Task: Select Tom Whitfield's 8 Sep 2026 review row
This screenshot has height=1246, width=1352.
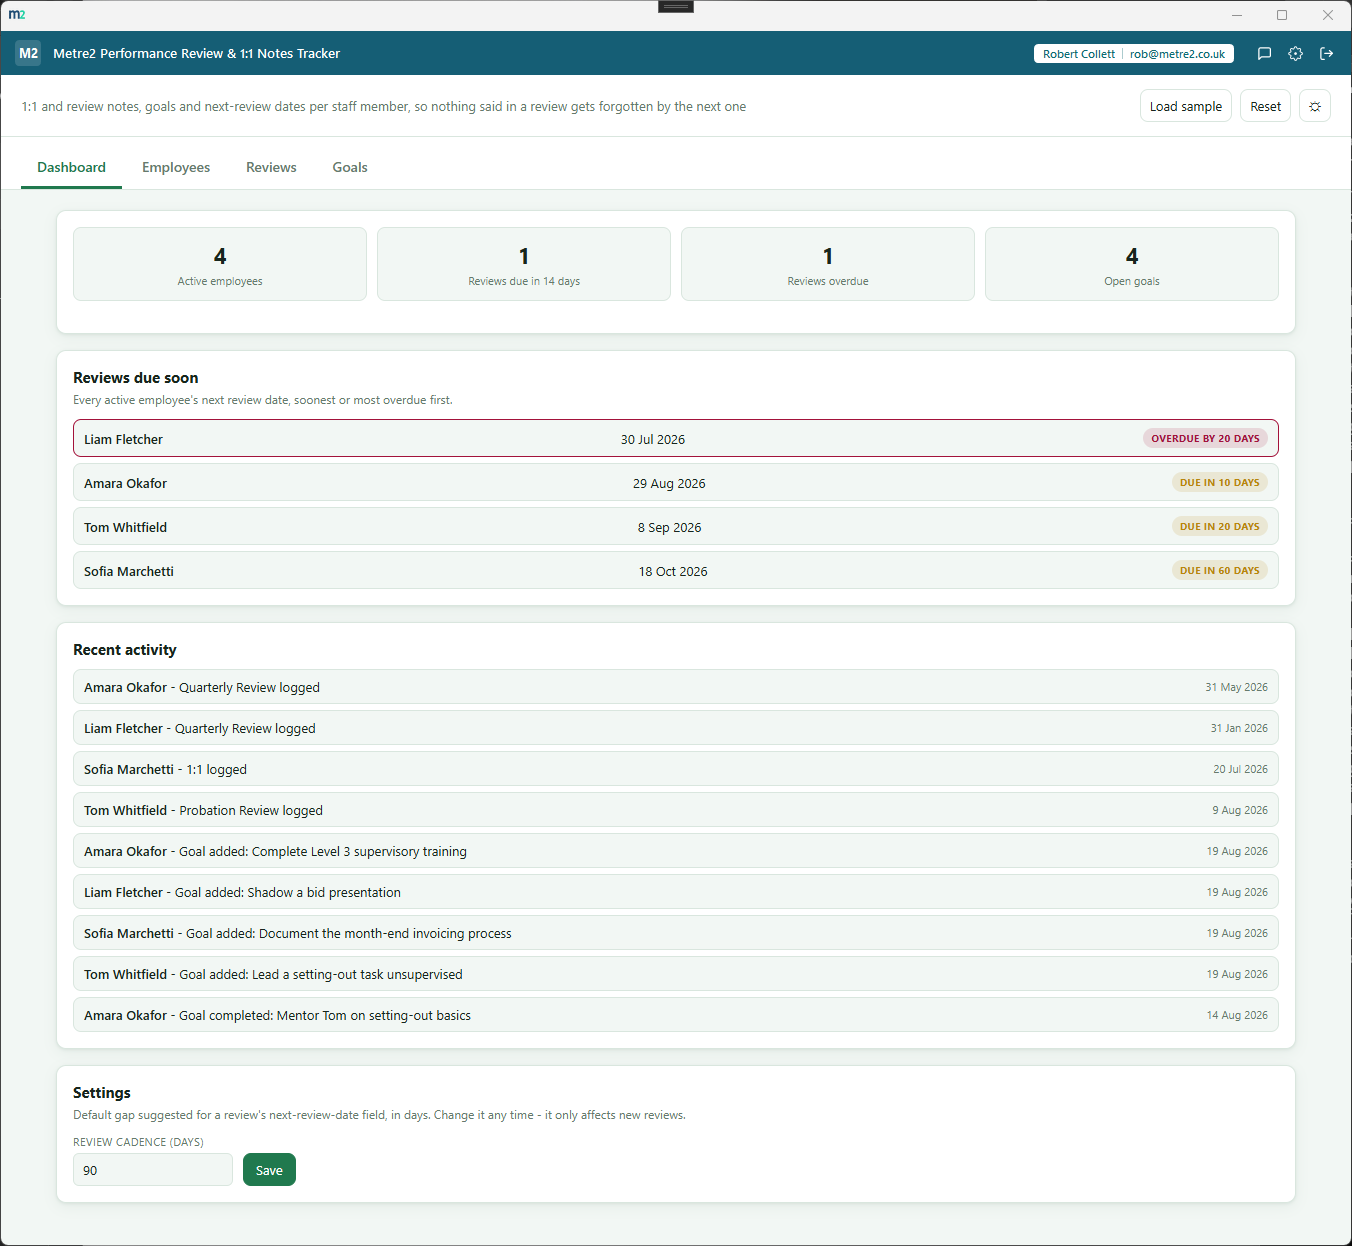Action: (676, 526)
